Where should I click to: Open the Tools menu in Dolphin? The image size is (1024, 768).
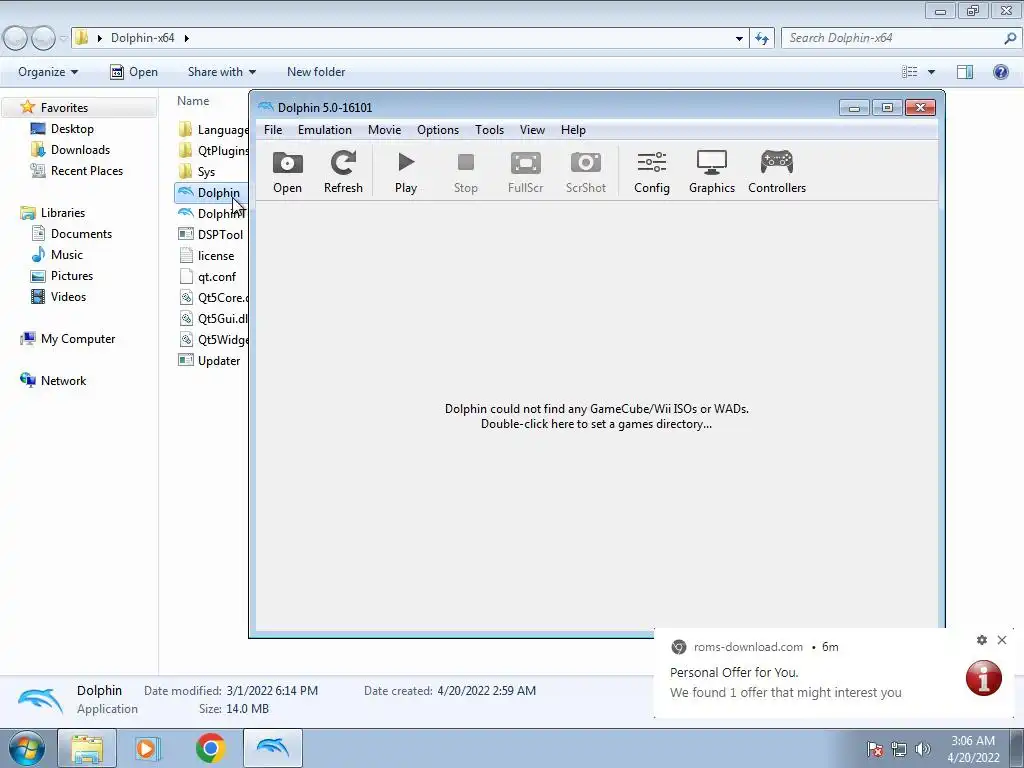pyautogui.click(x=490, y=130)
